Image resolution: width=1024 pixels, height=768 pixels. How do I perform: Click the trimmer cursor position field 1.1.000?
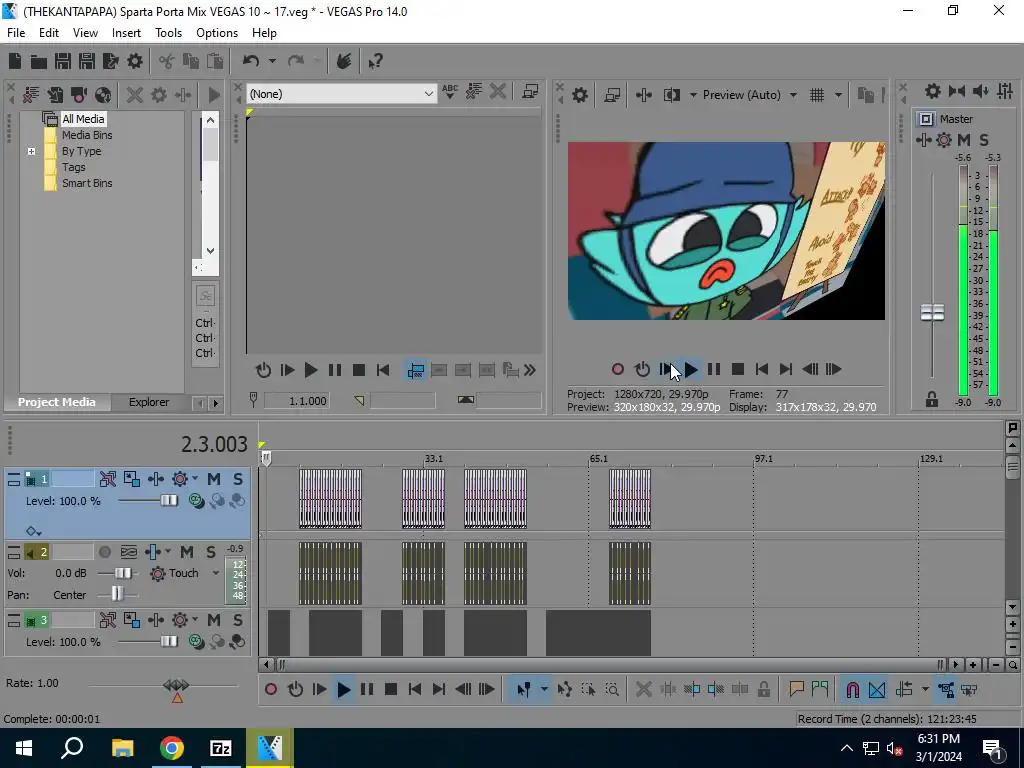click(296, 401)
